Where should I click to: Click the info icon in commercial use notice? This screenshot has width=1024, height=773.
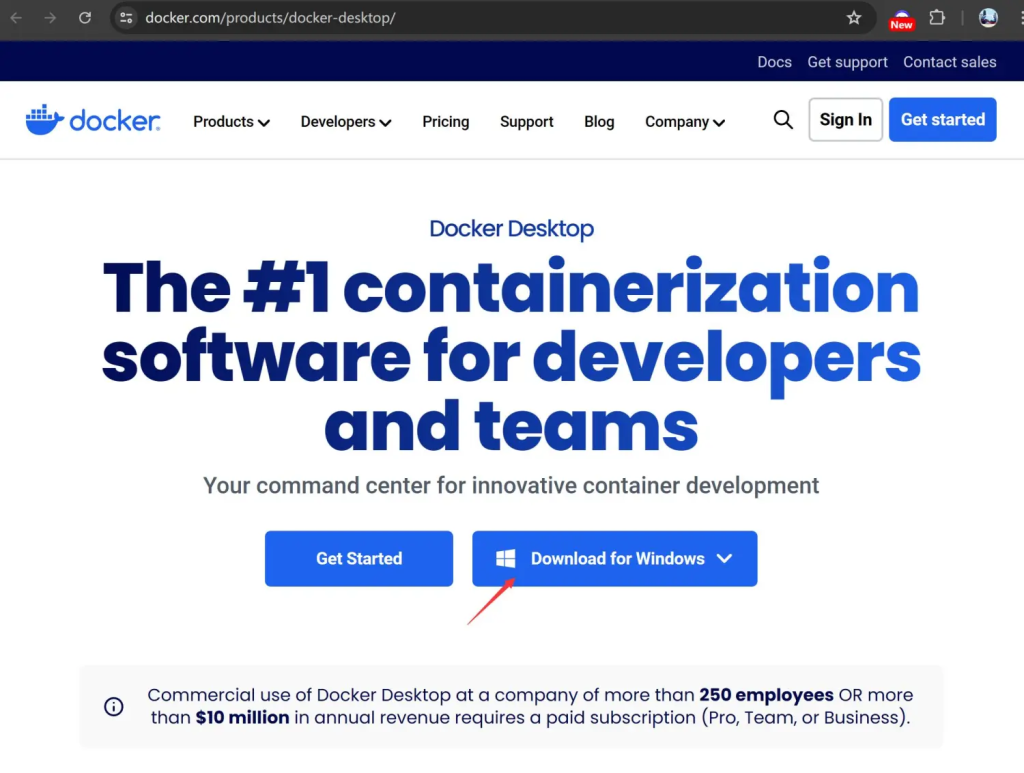(114, 706)
